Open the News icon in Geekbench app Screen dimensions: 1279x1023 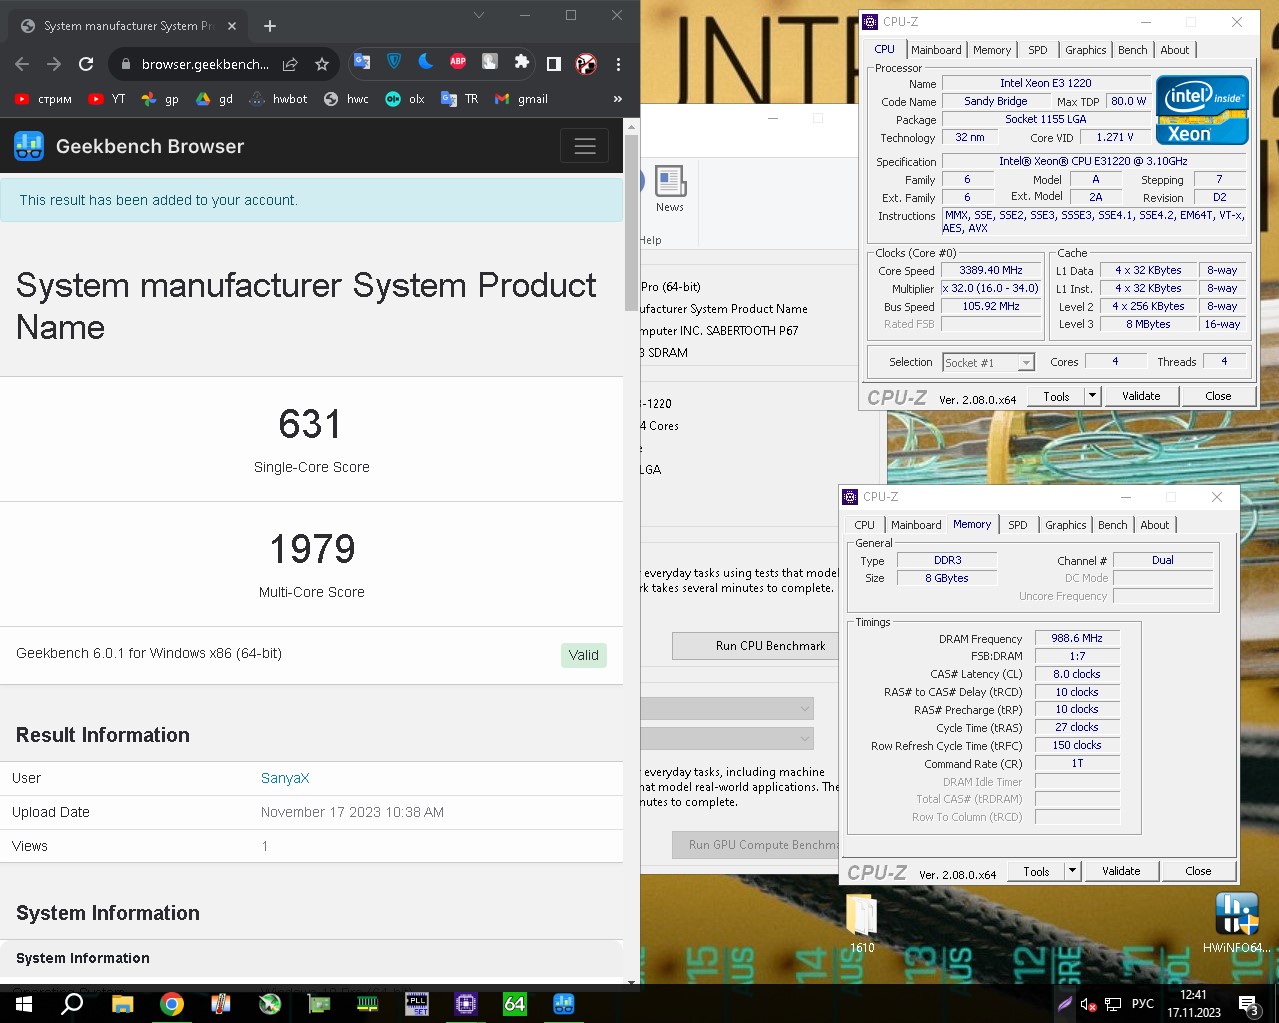tap(670, 188)
